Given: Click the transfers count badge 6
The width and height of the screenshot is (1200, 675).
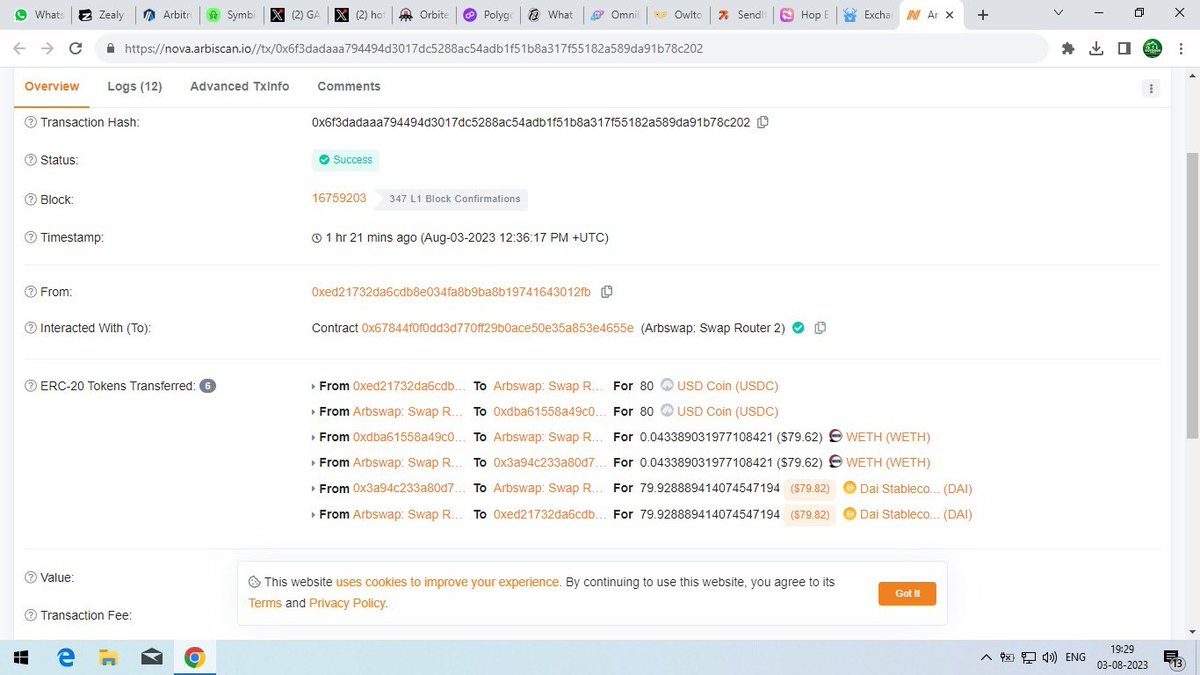Looking at the screenshot, I should click(x=208, y=386).
